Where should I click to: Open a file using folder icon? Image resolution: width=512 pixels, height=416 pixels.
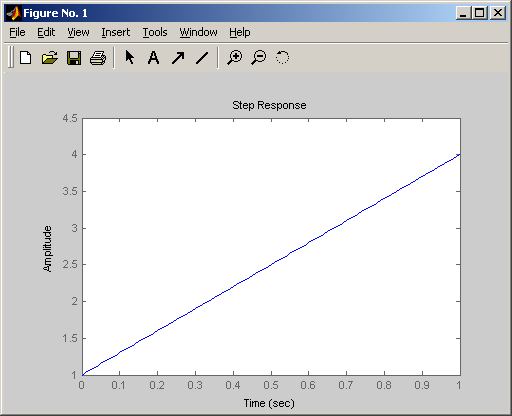[x=50, y=58]
